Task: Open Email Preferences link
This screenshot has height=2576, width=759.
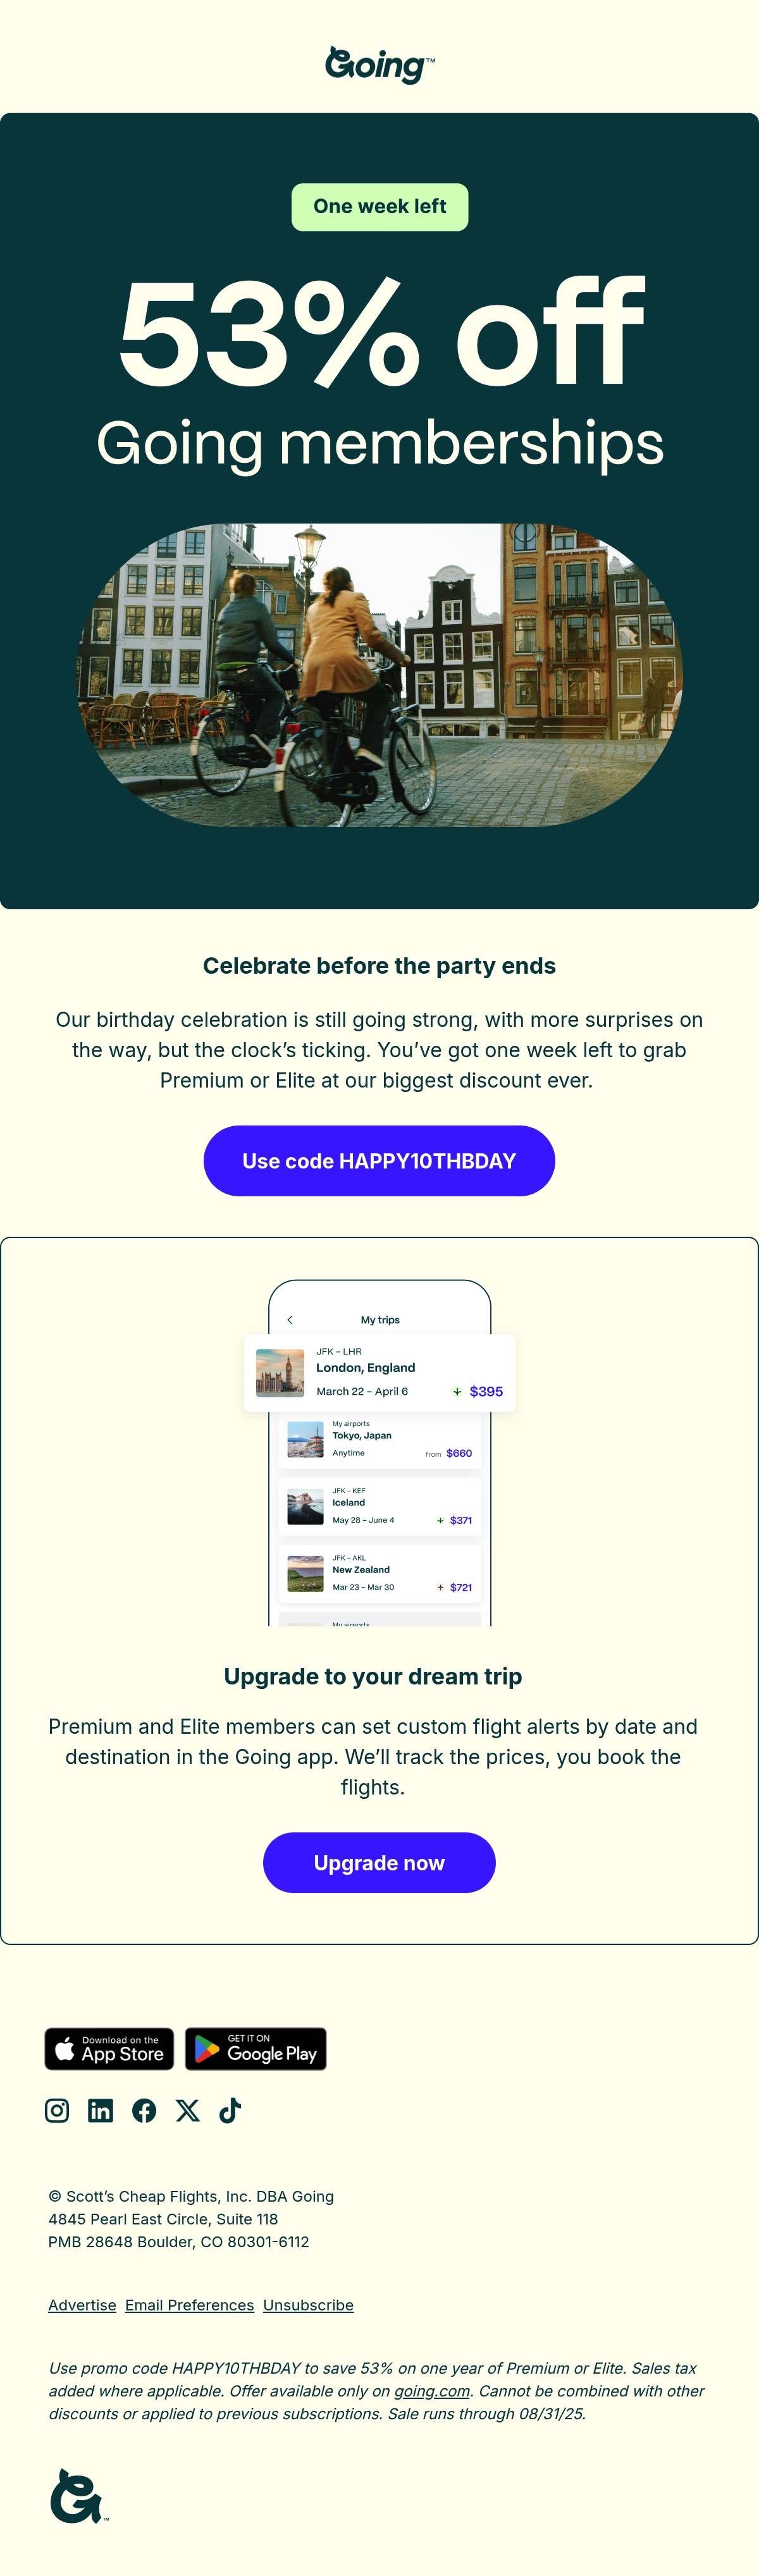Action: click(189, 2305)
